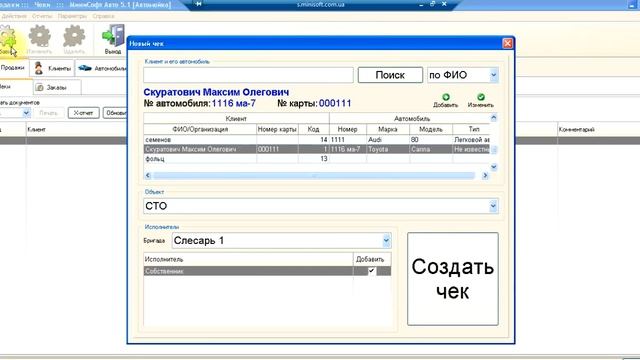Click the Собственник executor row
The height and width of the screenshot is (360, 640).
click(267, 271)
